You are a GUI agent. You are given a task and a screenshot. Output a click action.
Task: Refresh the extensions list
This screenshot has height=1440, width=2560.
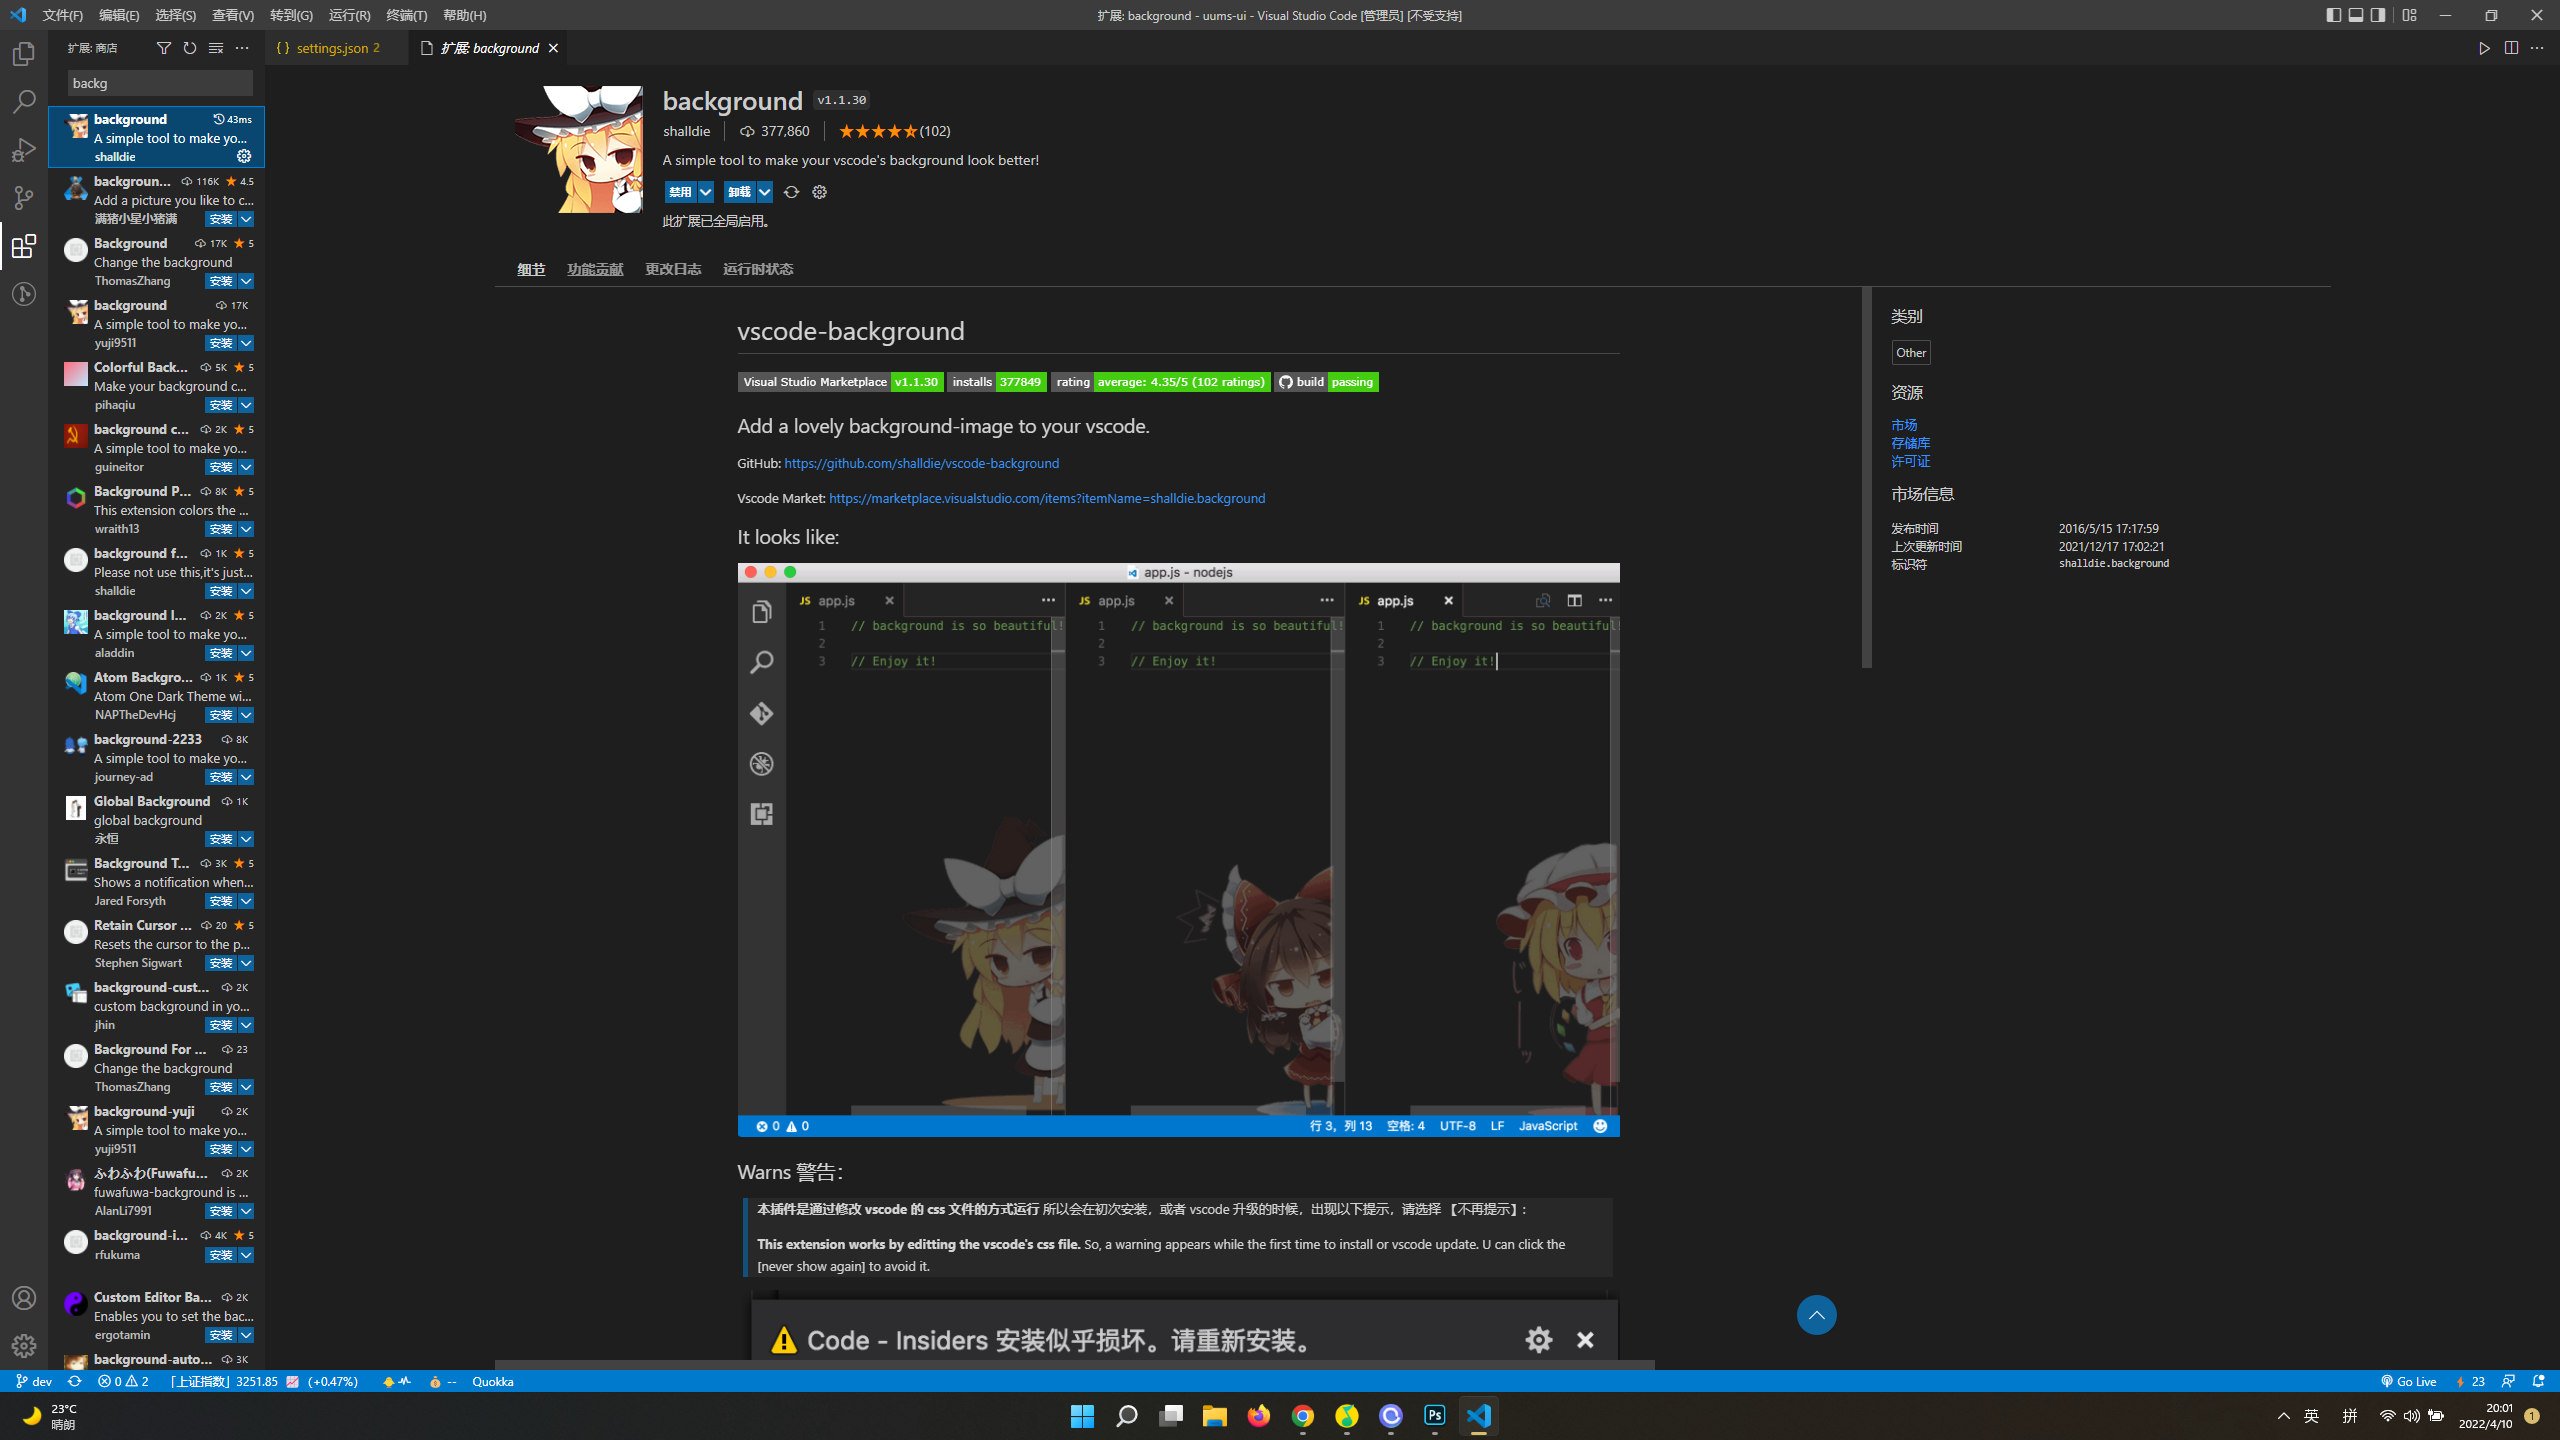(189, 47)
